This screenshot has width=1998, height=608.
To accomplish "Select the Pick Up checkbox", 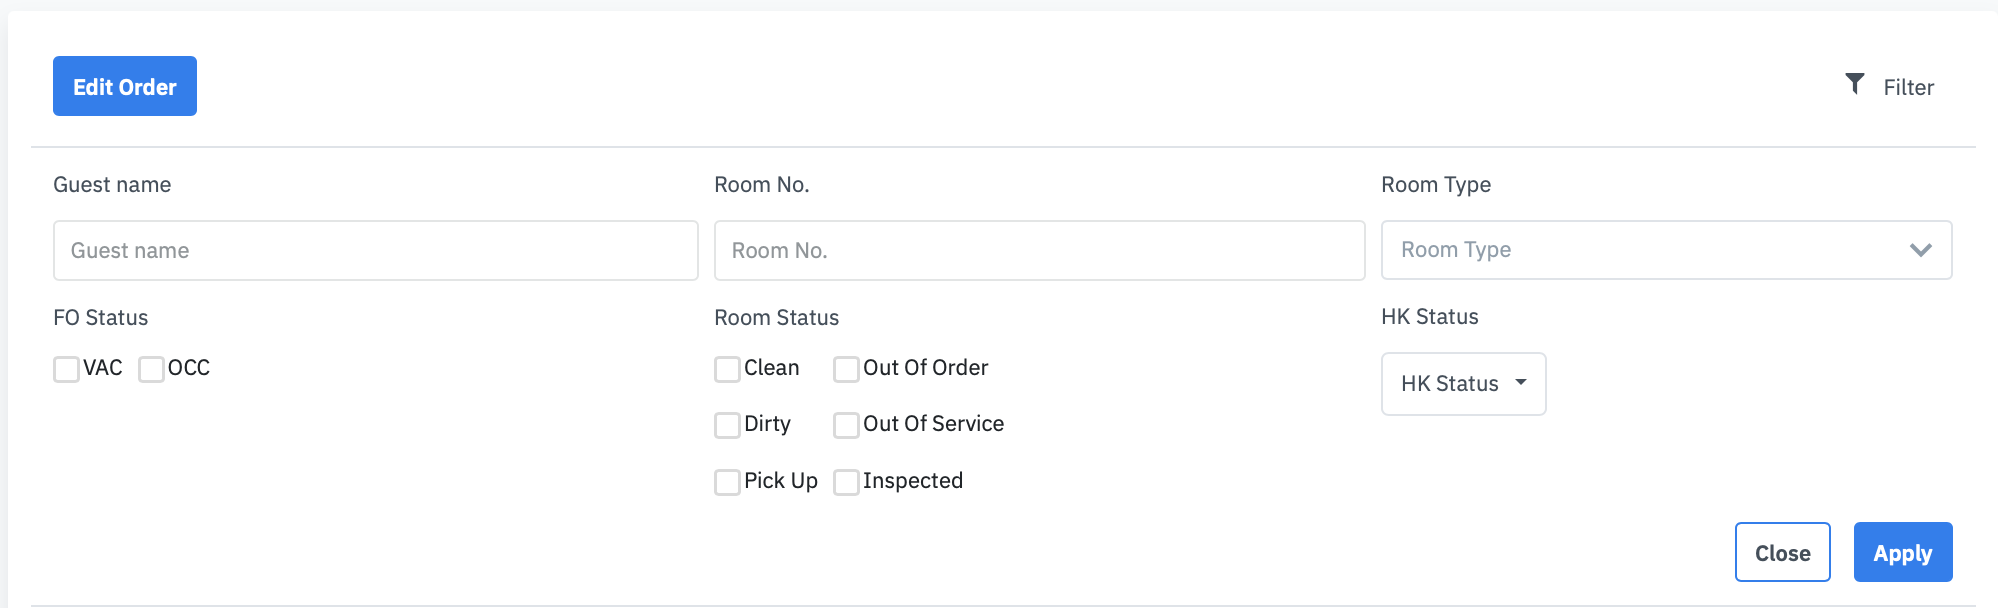I will pyautogui.click(x=727, y=482).
